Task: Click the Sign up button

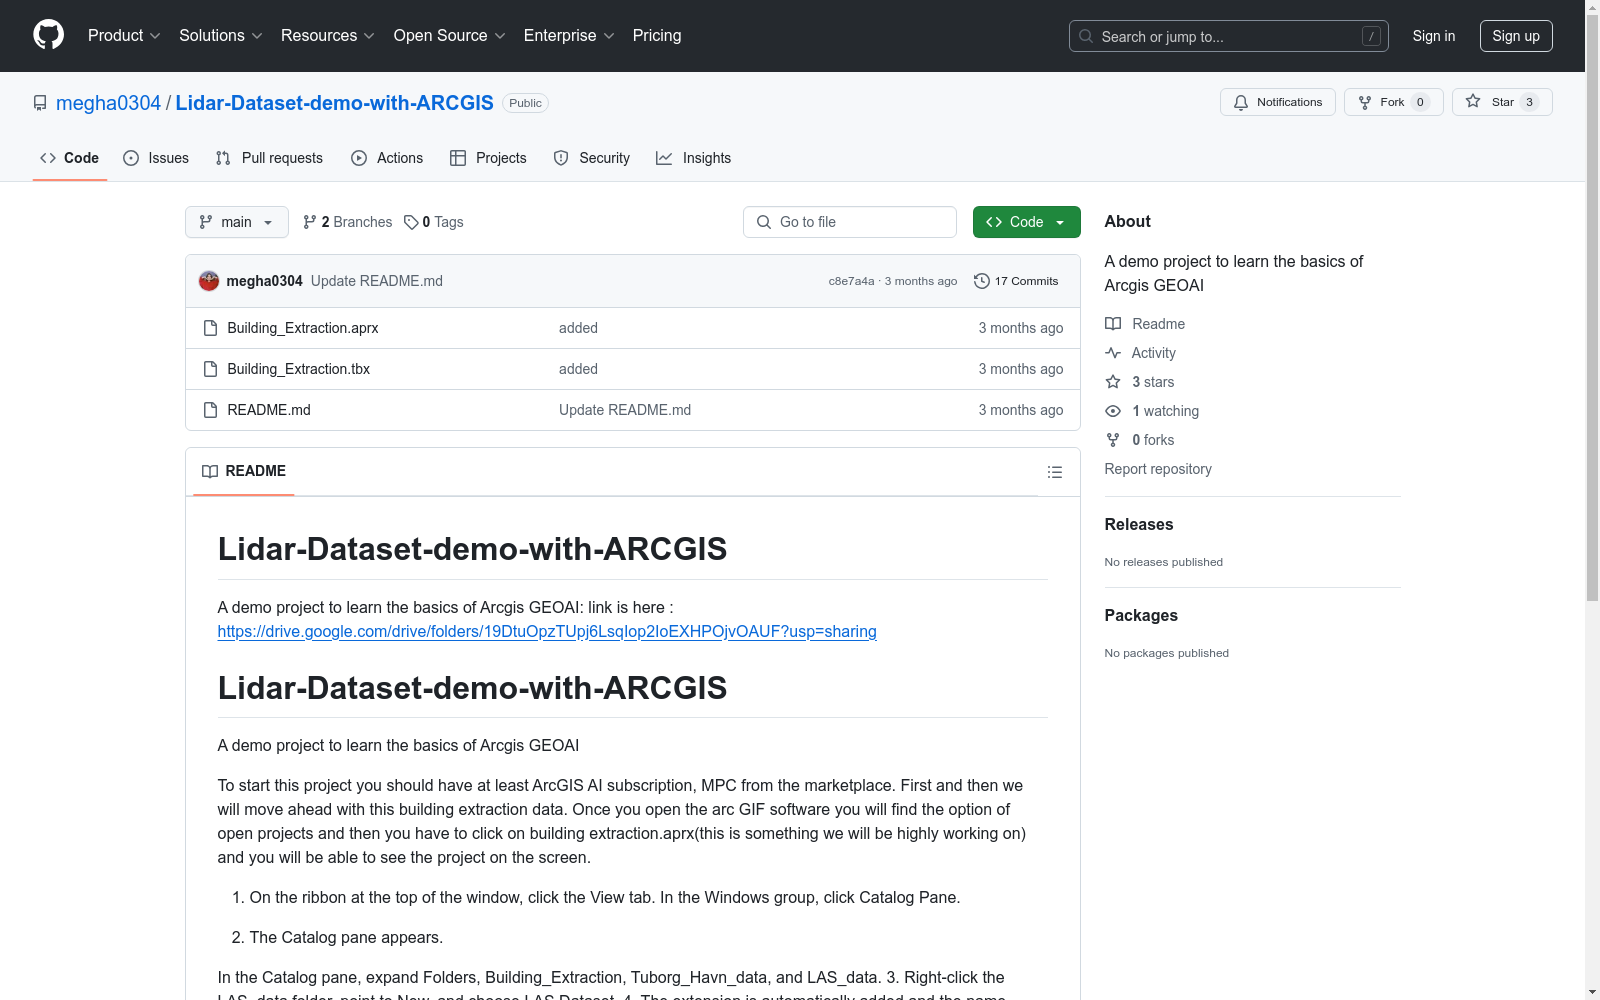Action: point(1516,36)
